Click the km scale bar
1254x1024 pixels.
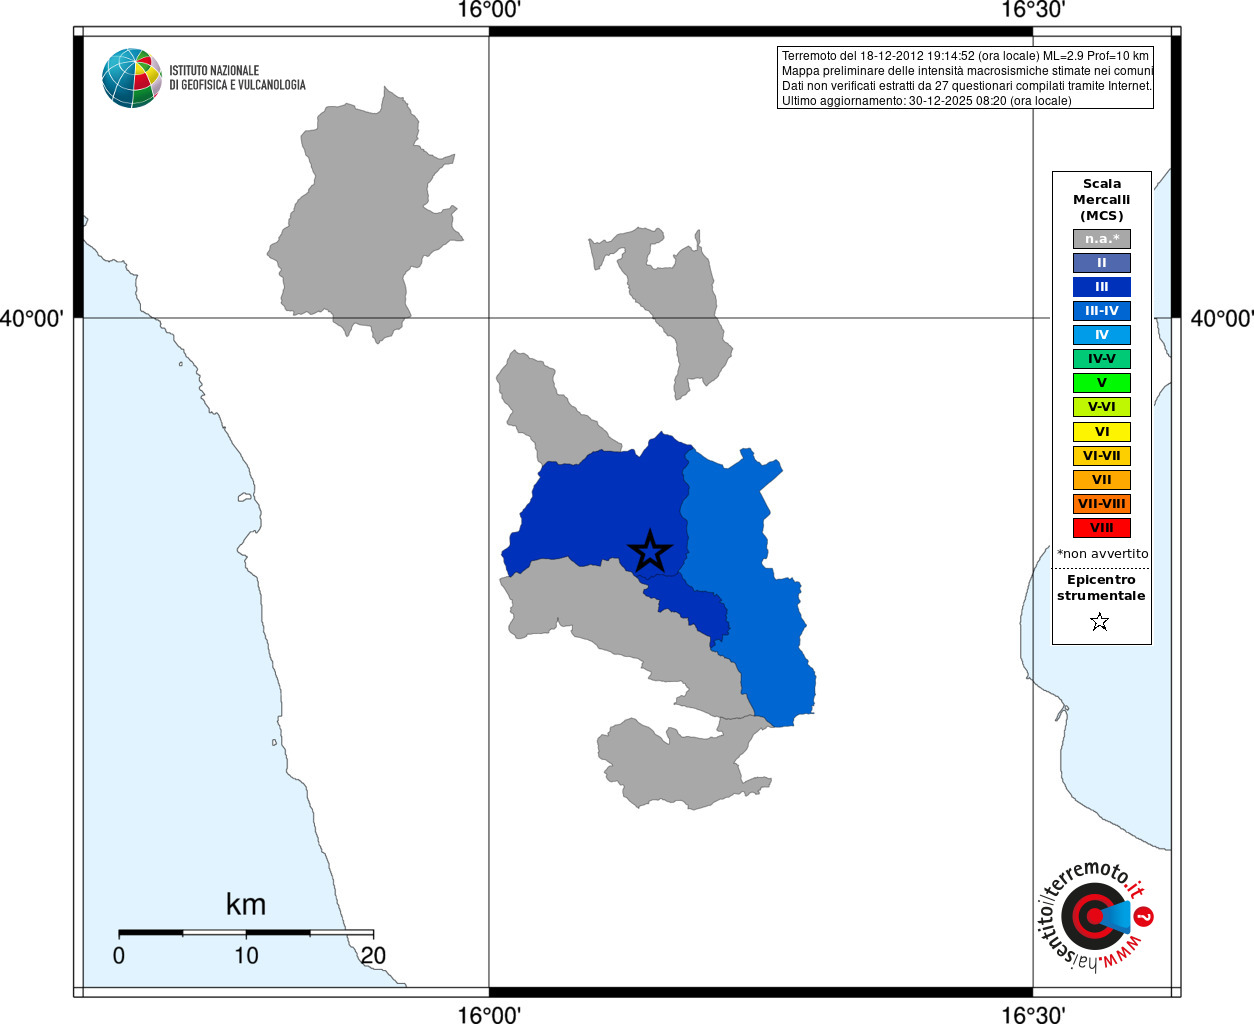click(x=246, y=932)
